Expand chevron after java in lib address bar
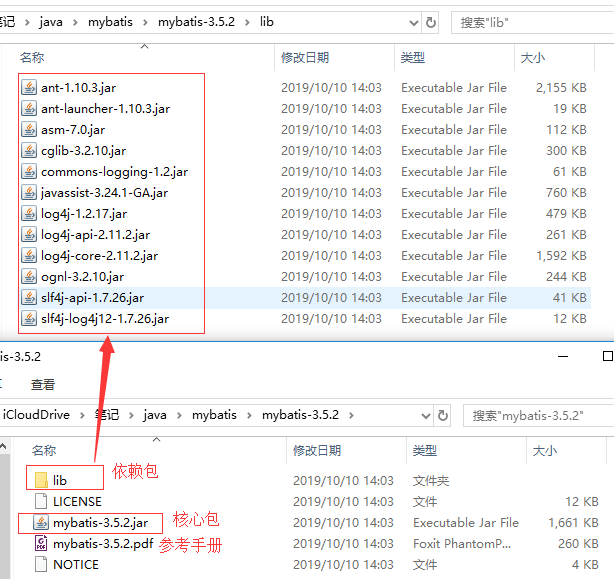This screenshot has width=614, height=579. tap(75, 22)
